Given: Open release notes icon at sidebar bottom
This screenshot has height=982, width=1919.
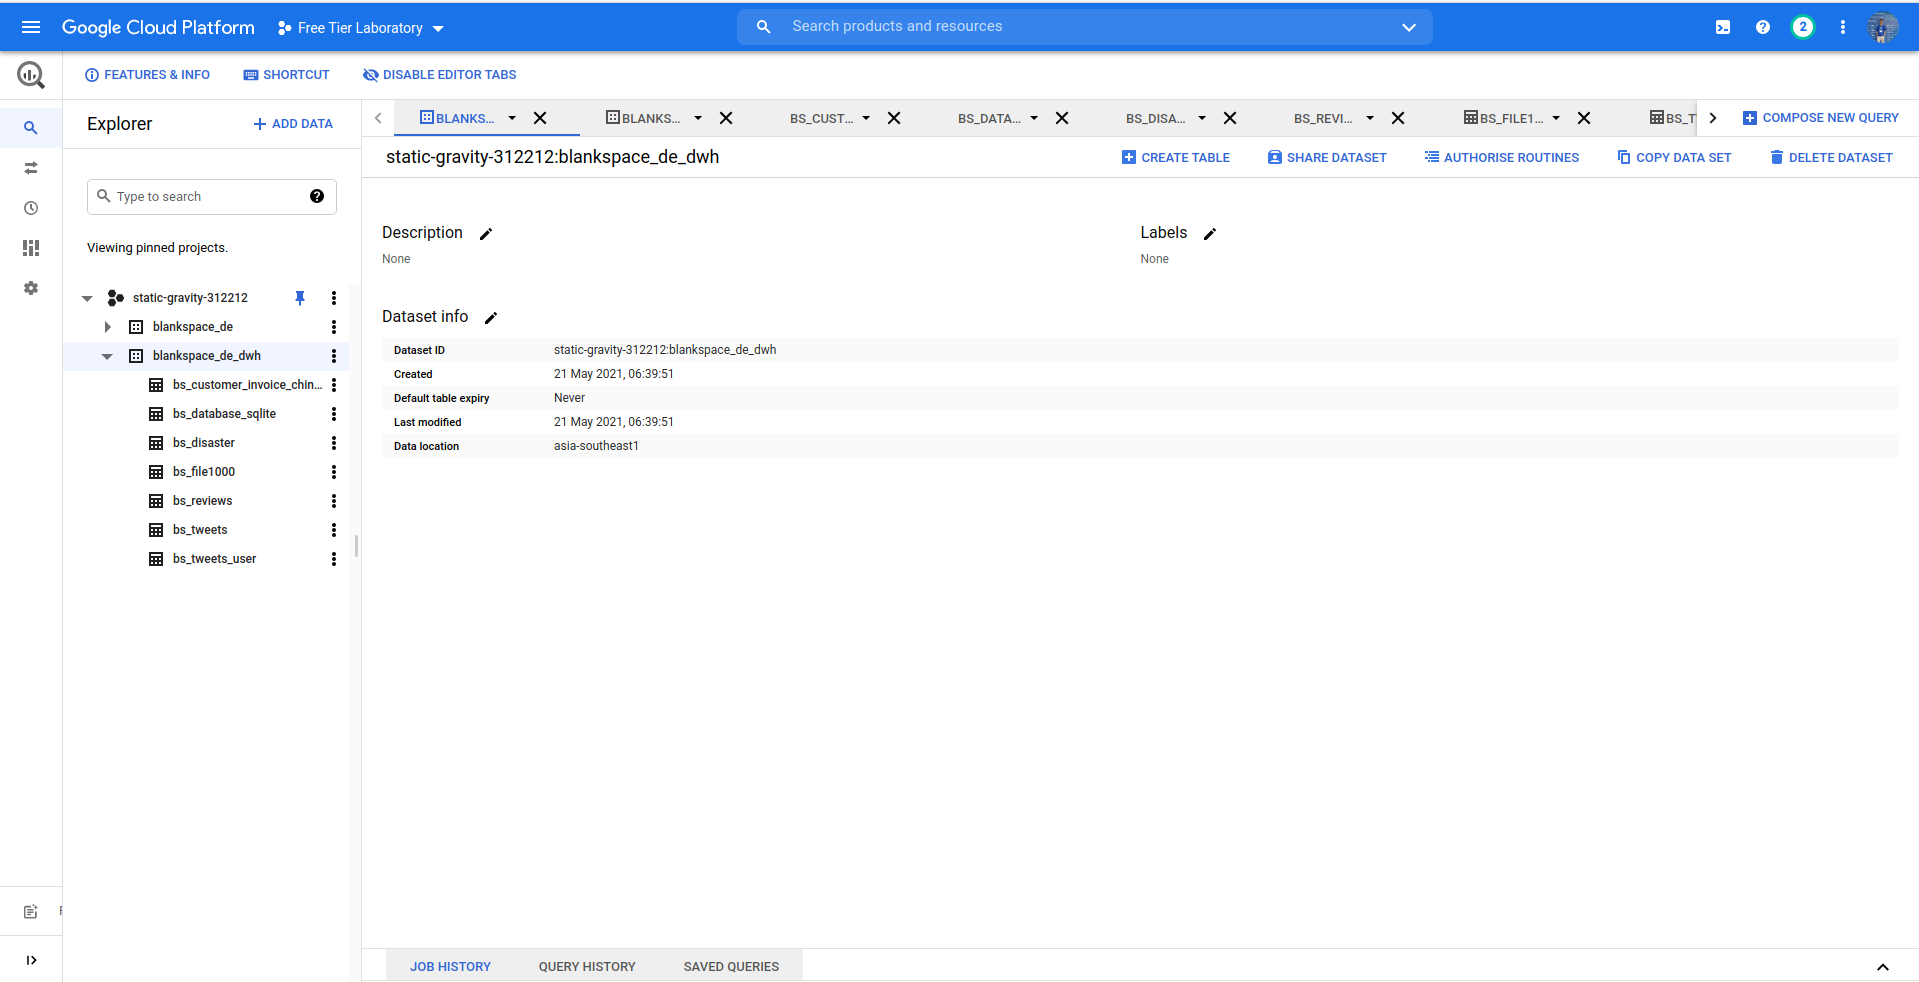Looking at the screenshot, I should pos(31,912).
